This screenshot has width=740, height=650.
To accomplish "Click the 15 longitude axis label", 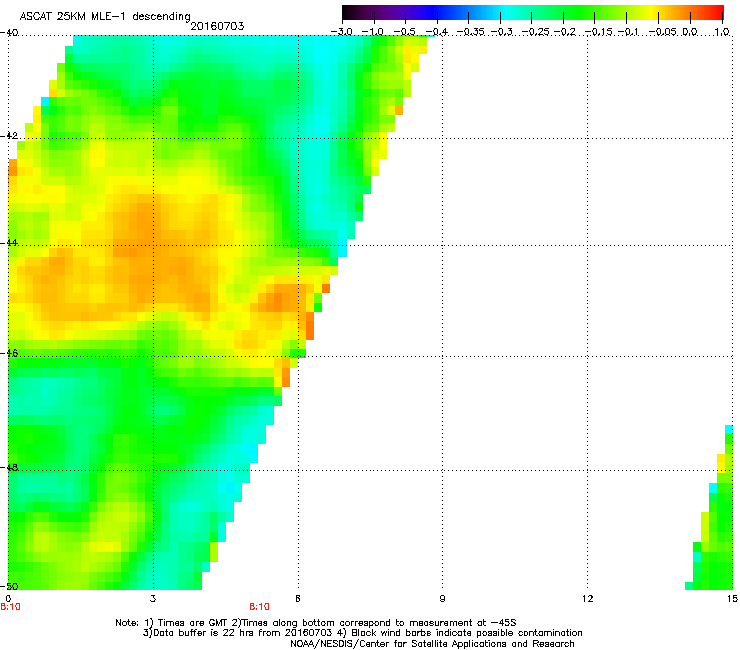I will coord(732,599).
